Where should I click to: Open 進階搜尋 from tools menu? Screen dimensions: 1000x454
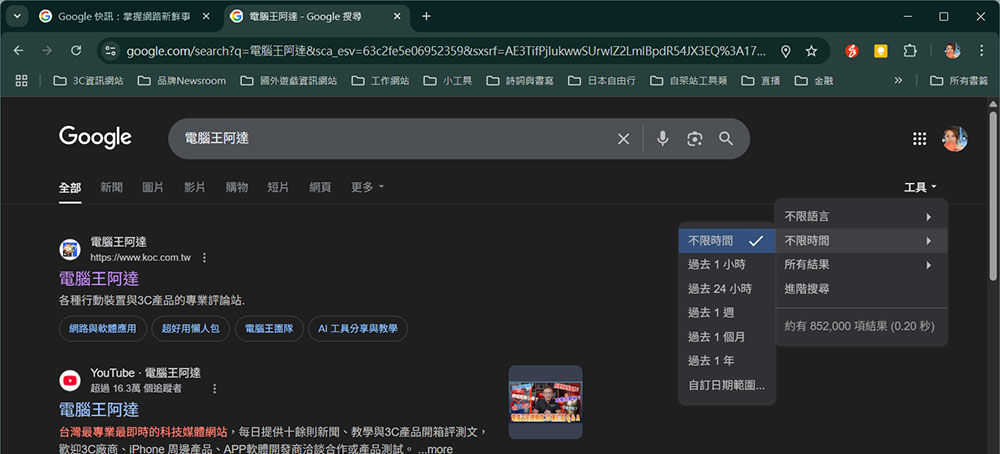point(861,289)
